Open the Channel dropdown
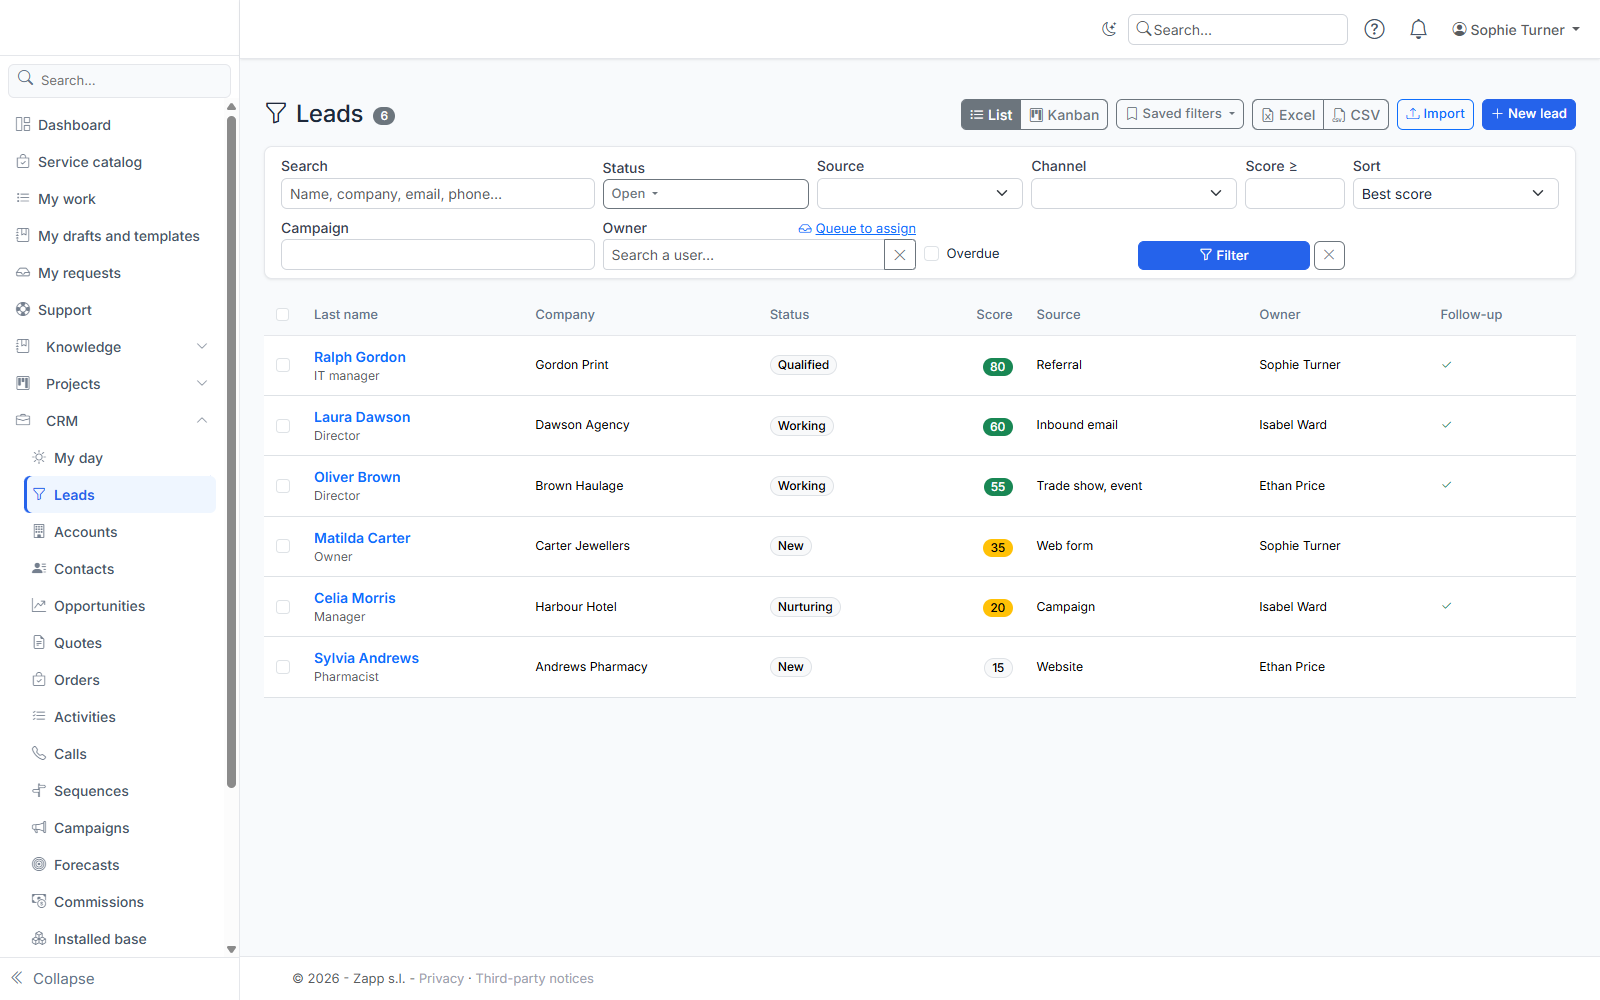Viewport: 1600px width, 1000px height. coord(1133,193)
